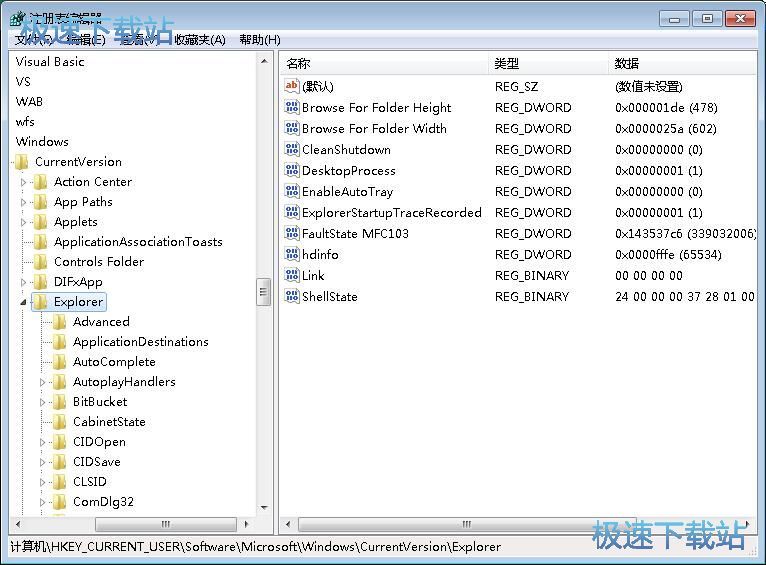Image resolution: width=766 pixels, height=565 pixels.
Task: Click the data value 0x0000fffe (65534)
Action: point(668,254)
